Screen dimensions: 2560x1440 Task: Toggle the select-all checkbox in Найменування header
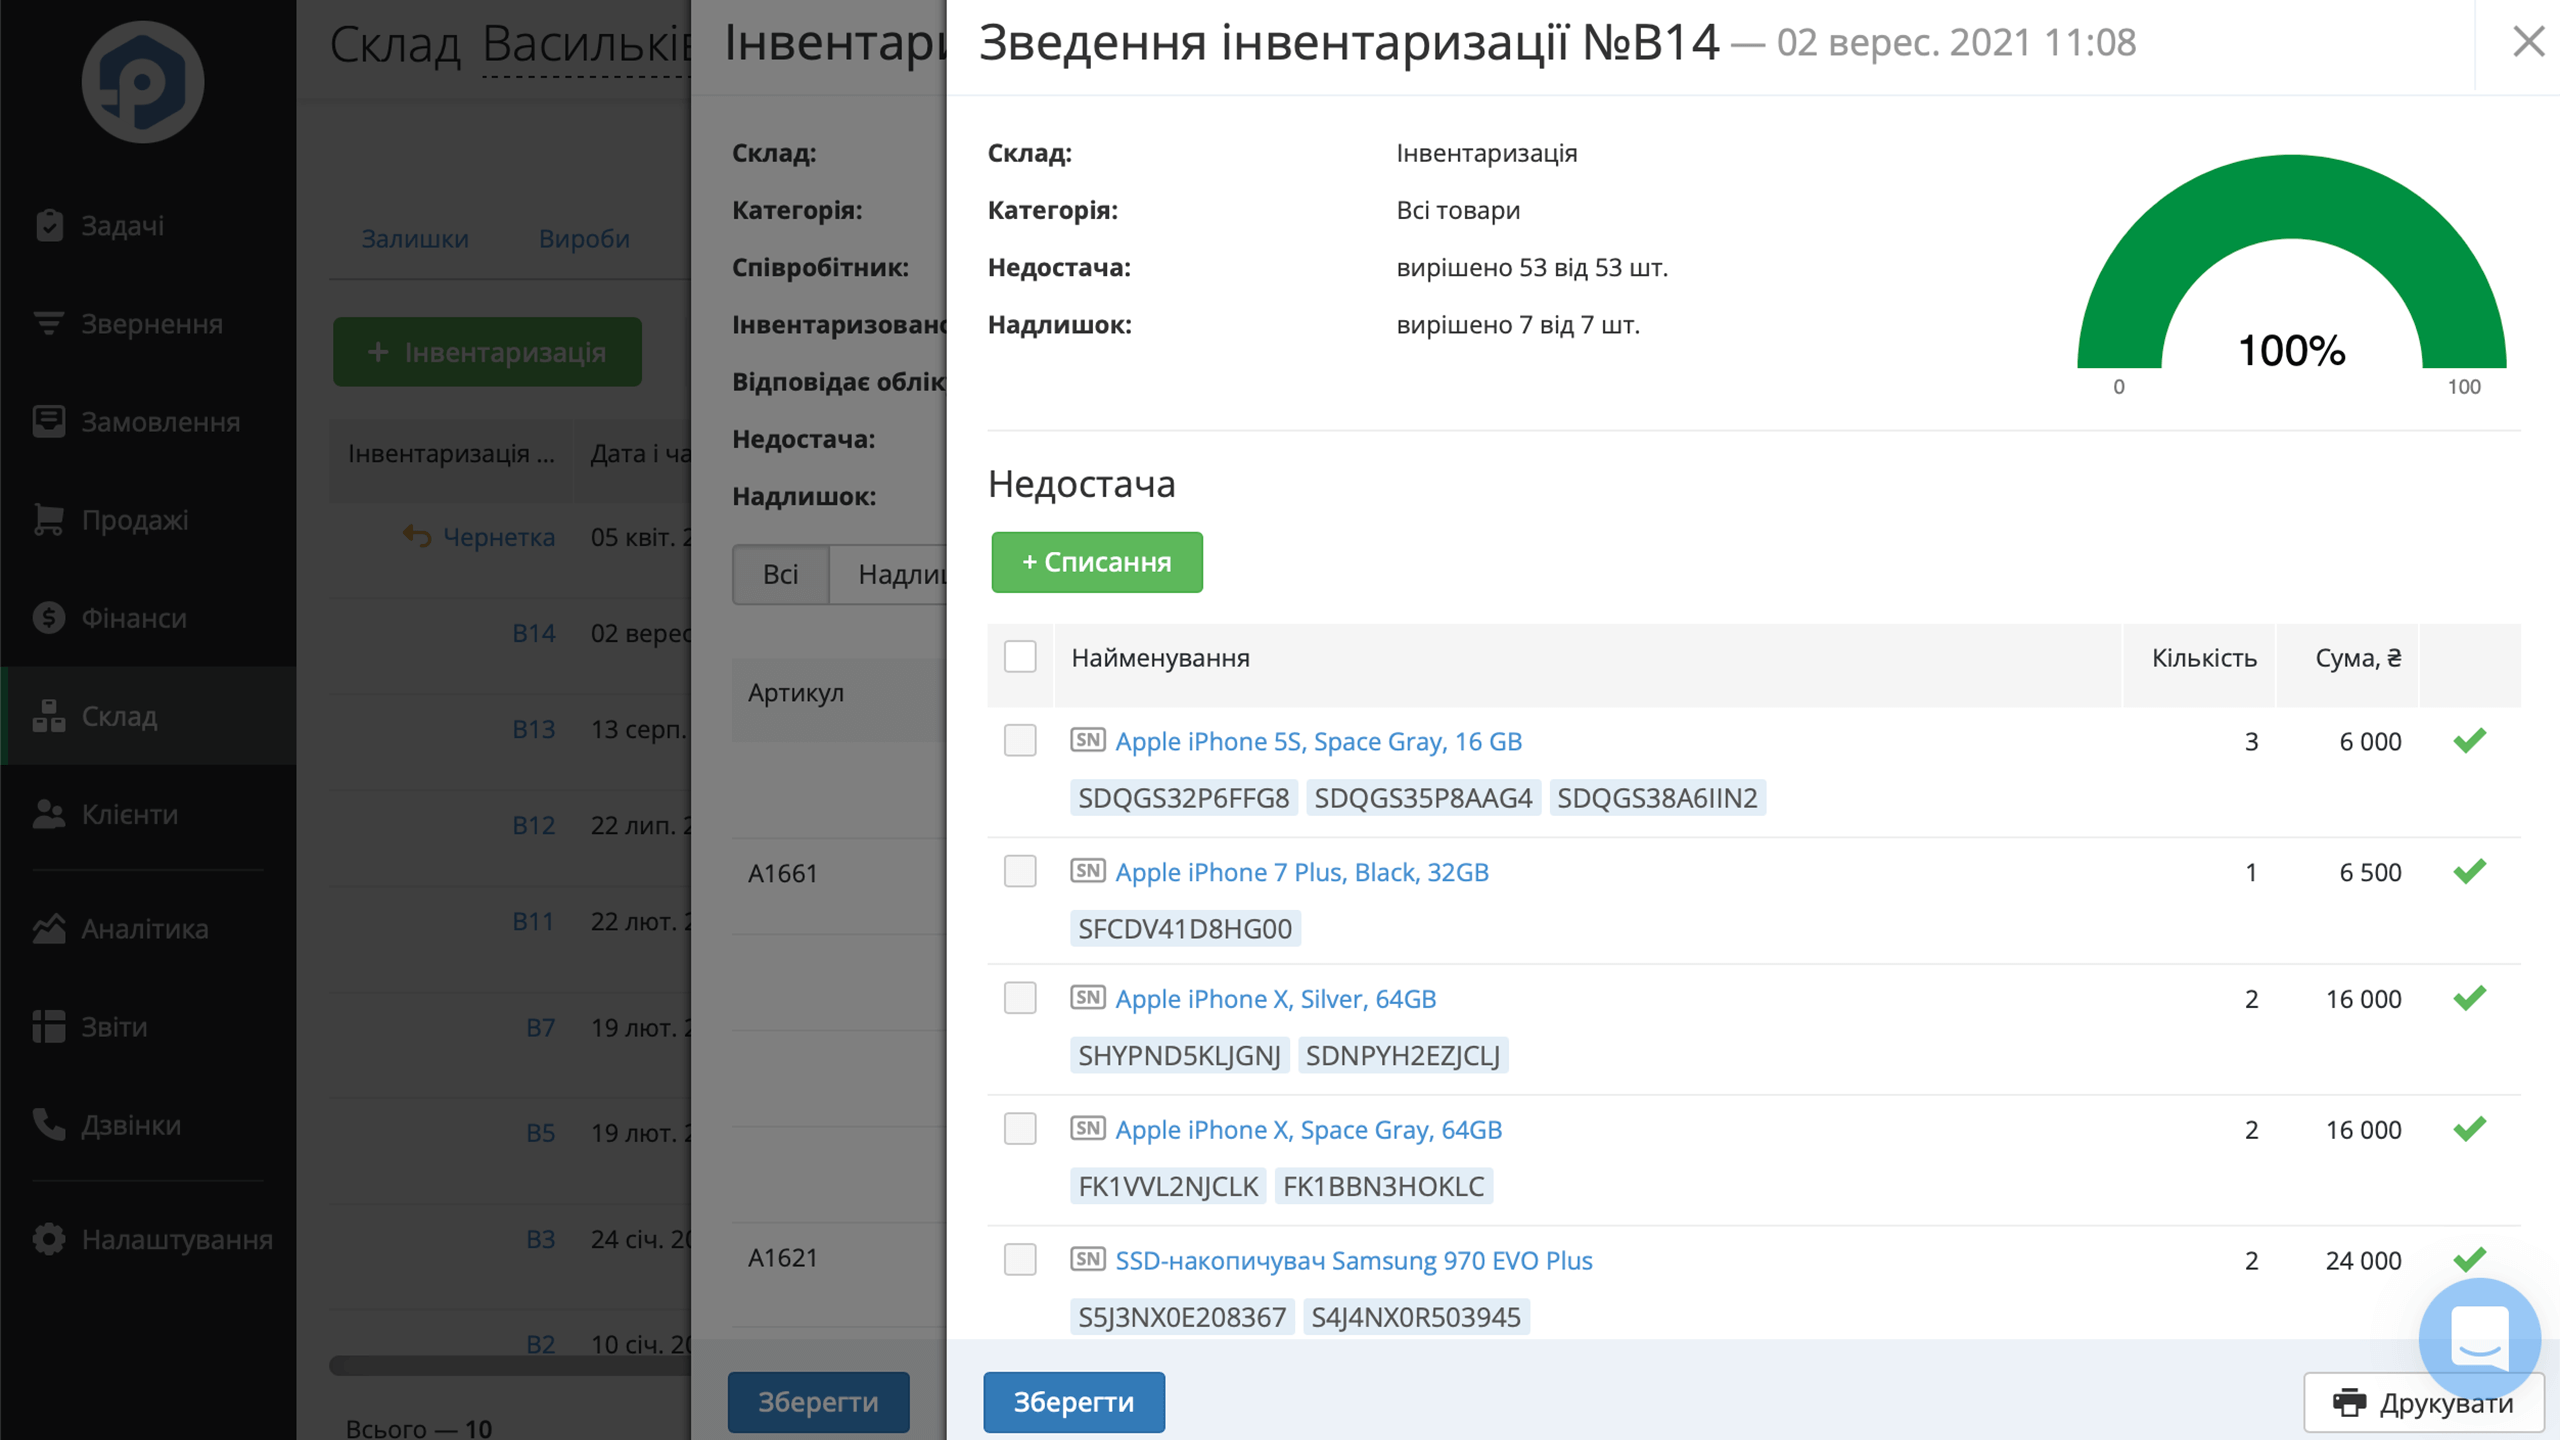(1020, 657)
